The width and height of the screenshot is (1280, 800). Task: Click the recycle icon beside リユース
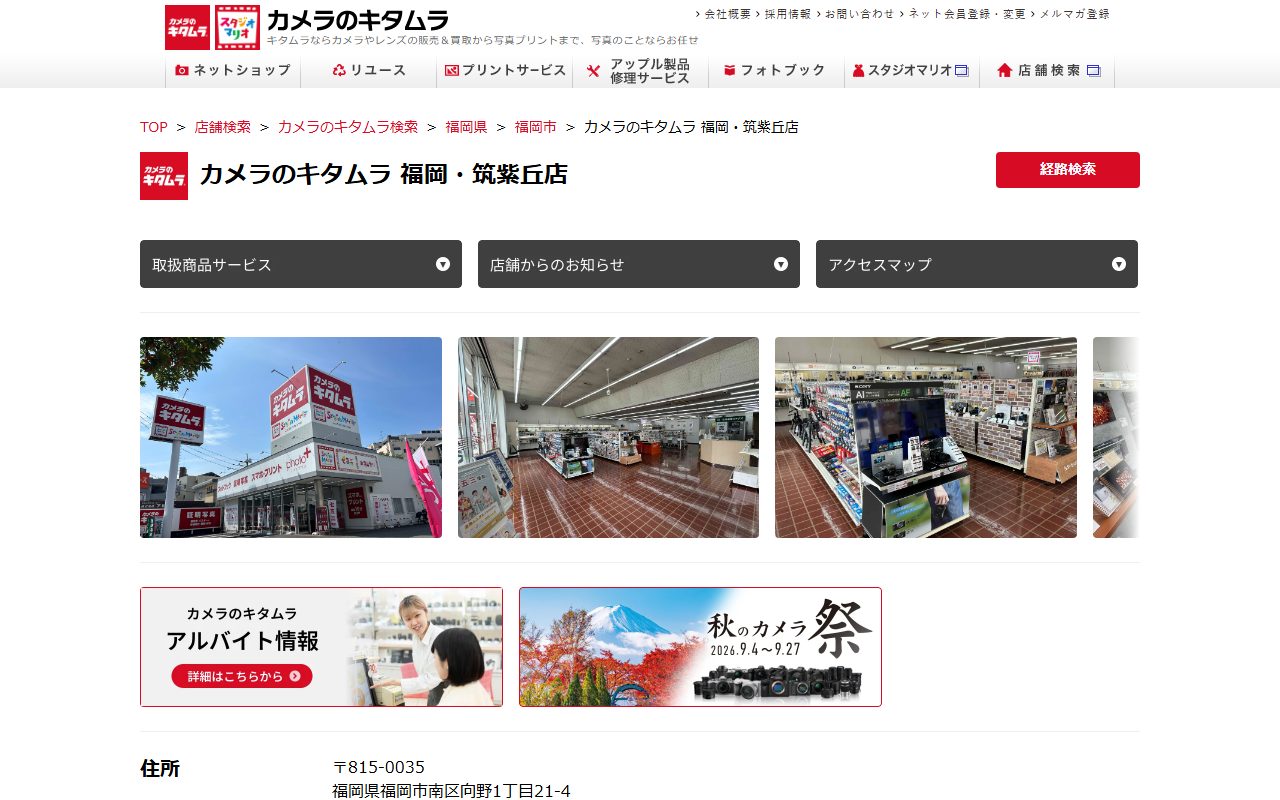(339, 70)
